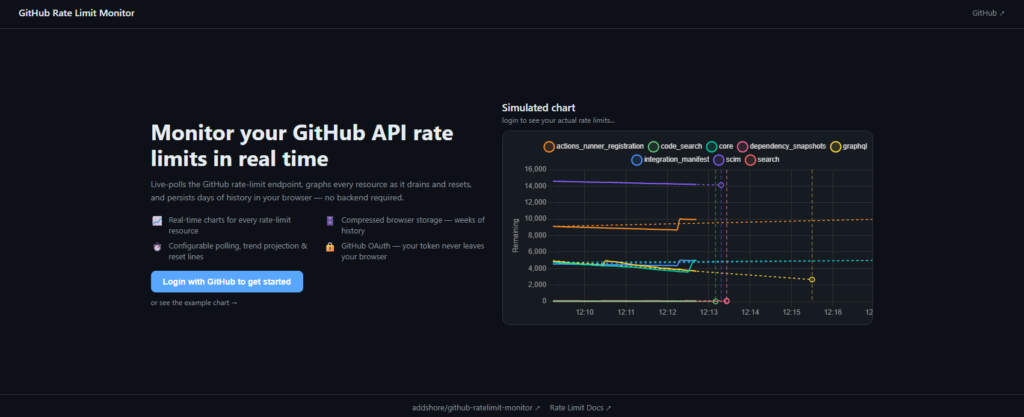
Task: Click the compressed browser storage icon
Action: tap(330, 220)
